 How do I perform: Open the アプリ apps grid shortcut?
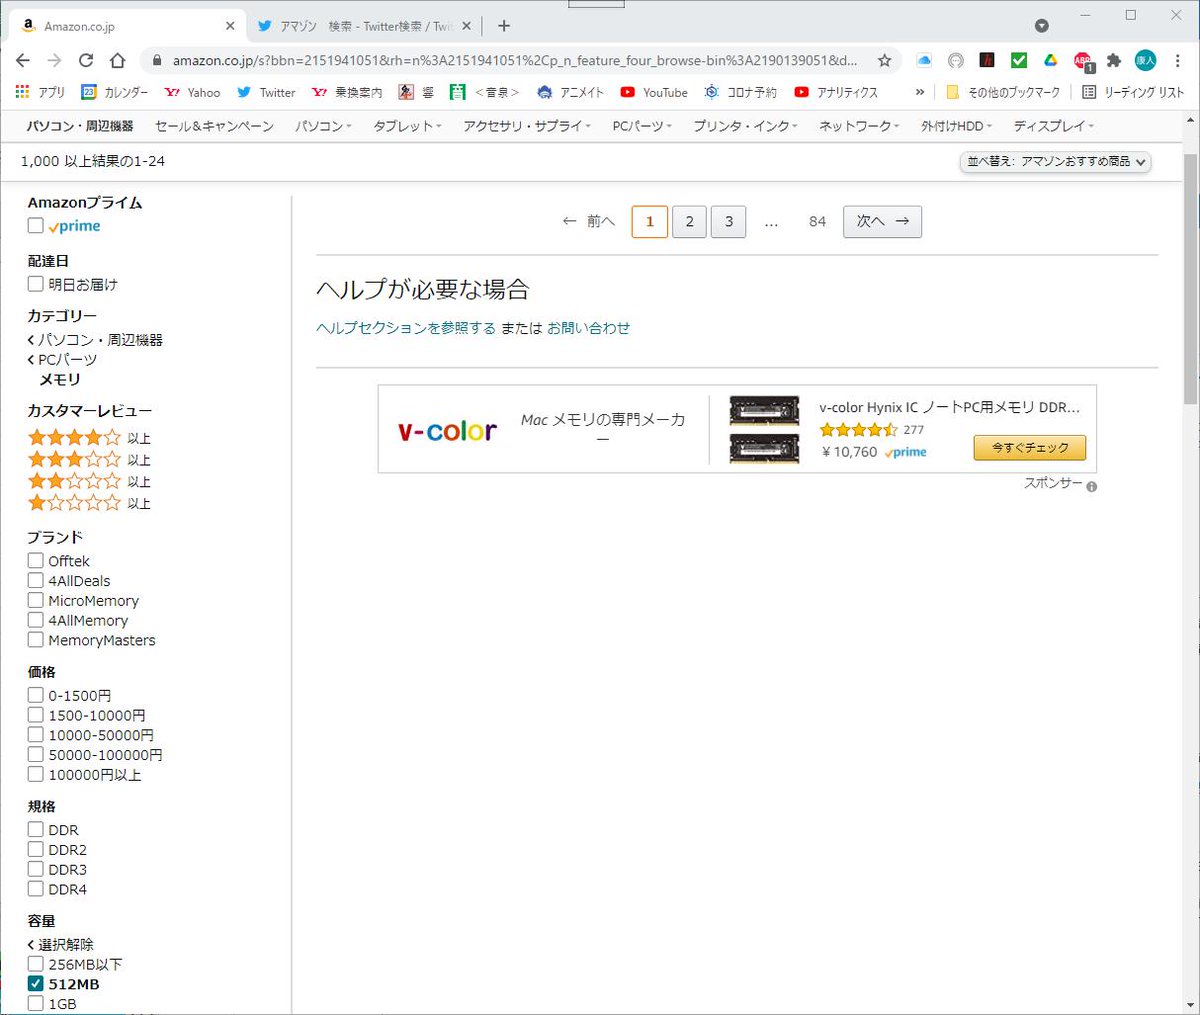(x=40, y=92)
